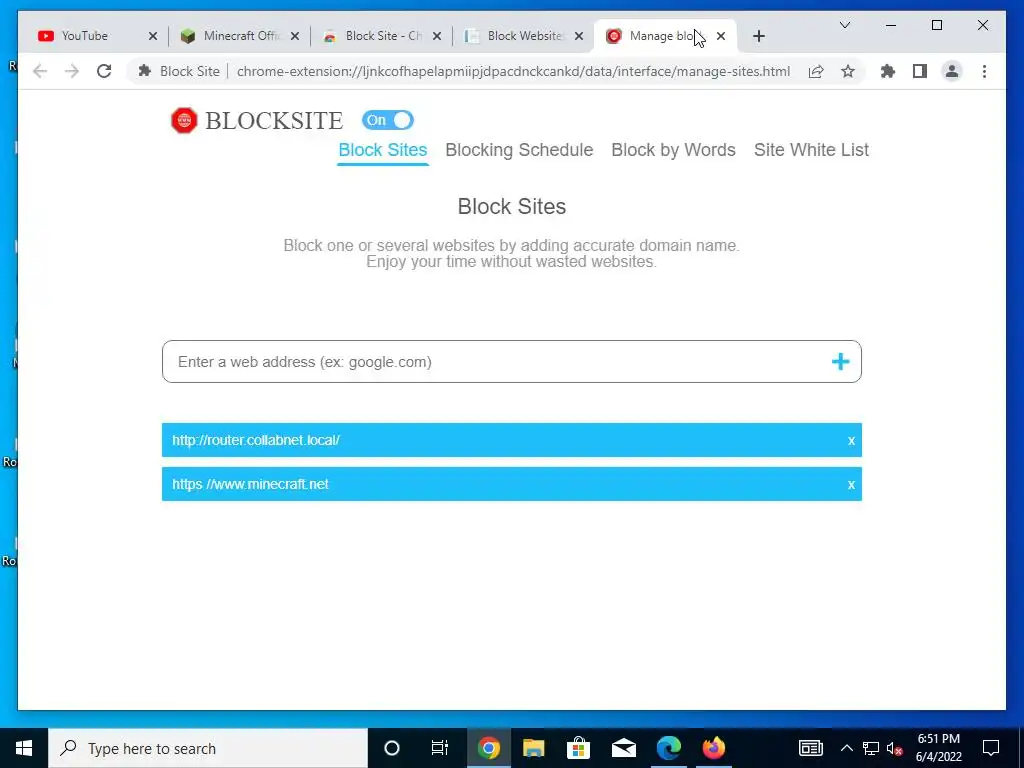Click the muted volume tray icon
The image size is (1024, 768).
click(895, 748)
